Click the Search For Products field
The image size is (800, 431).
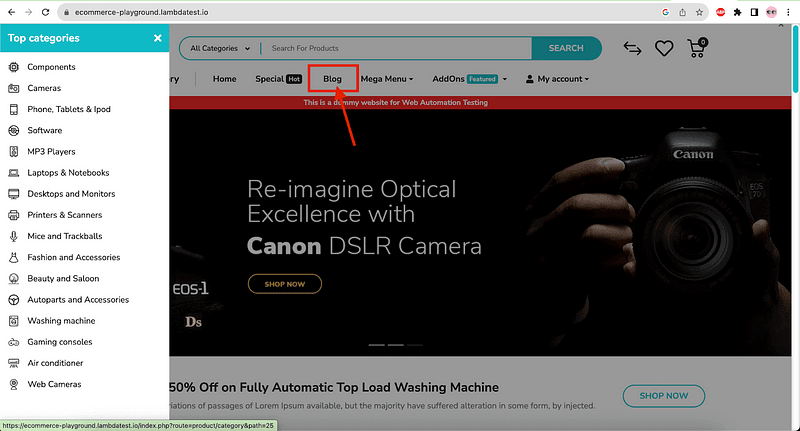(x=396, y=48)
